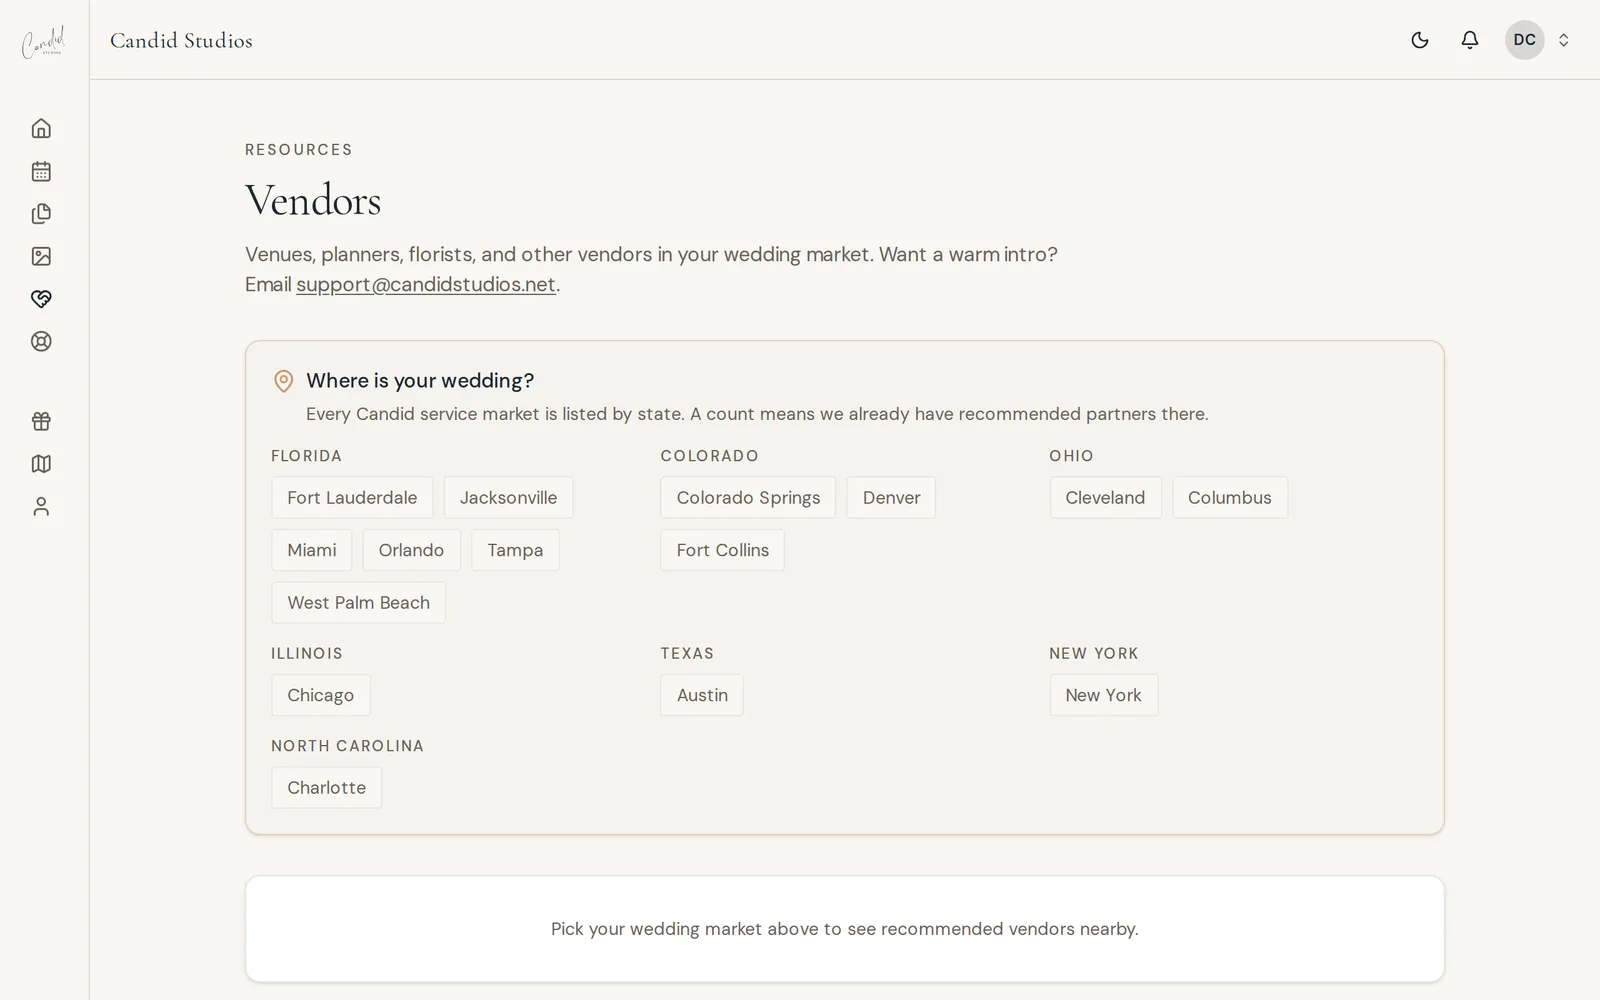Click the 'Where is your wedding?' heading
The width and height of the screenshot is (1600, 1000).
(420, 380)
